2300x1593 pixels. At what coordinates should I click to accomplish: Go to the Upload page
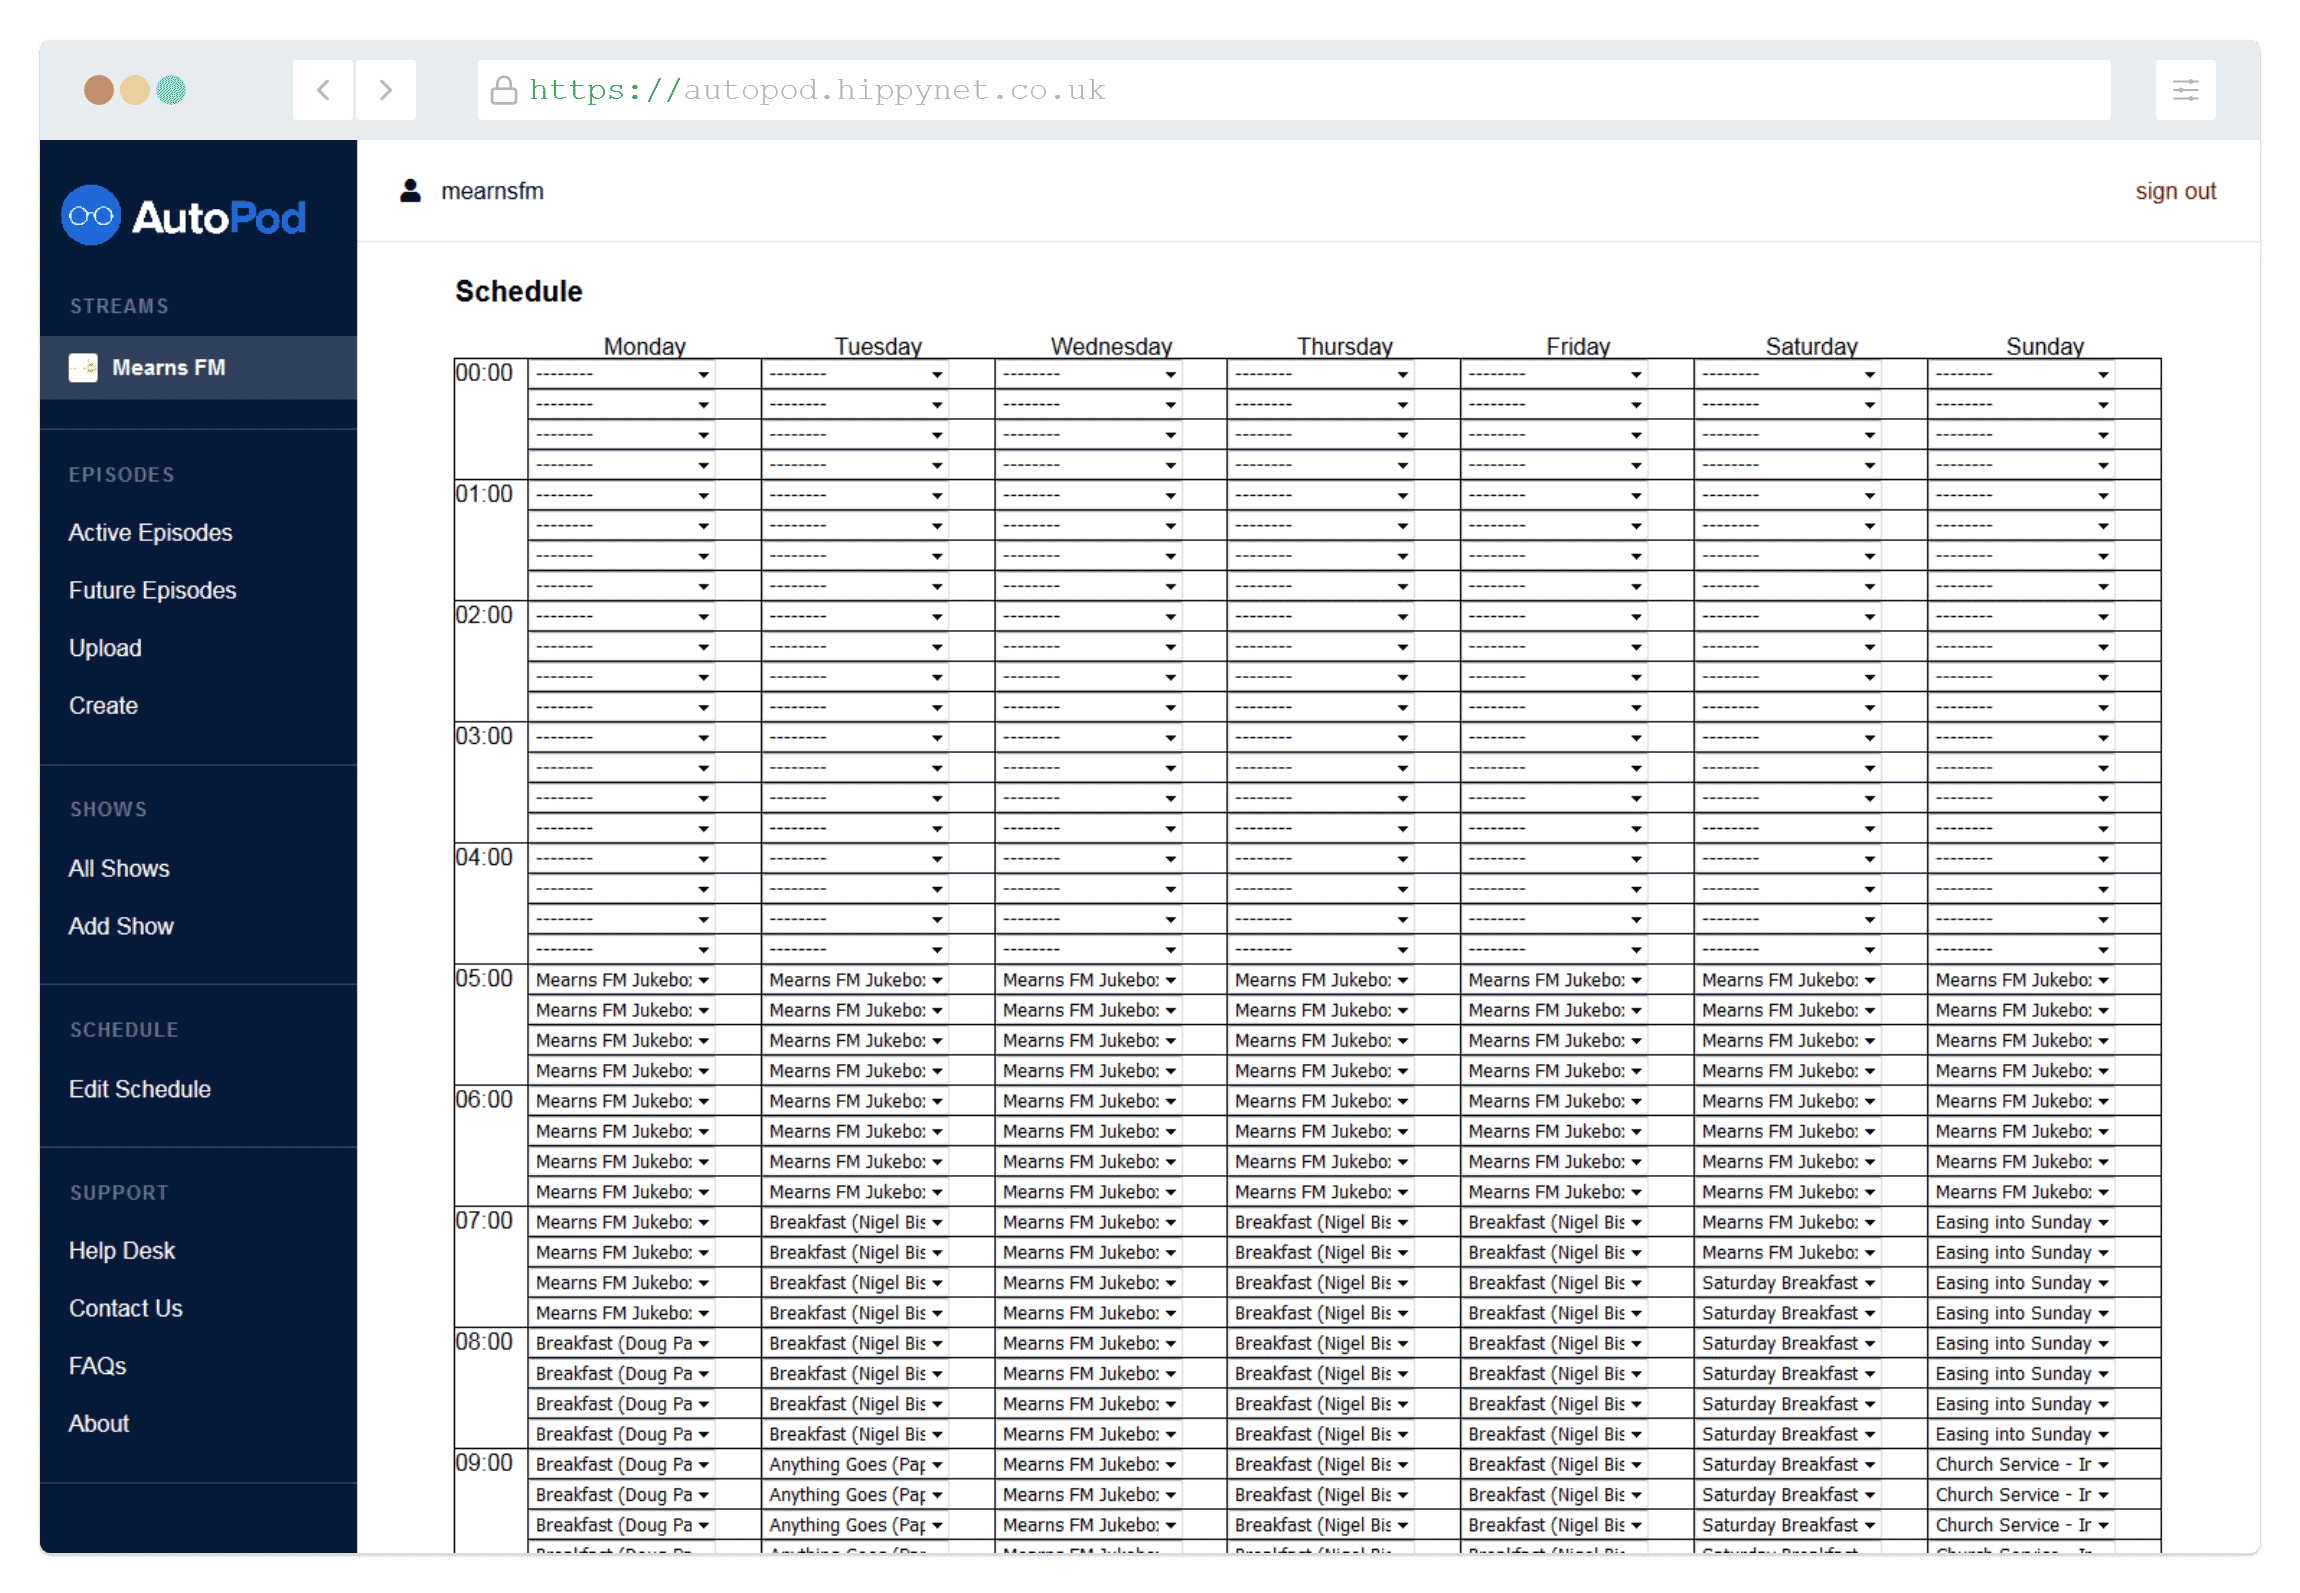point(105,648)
